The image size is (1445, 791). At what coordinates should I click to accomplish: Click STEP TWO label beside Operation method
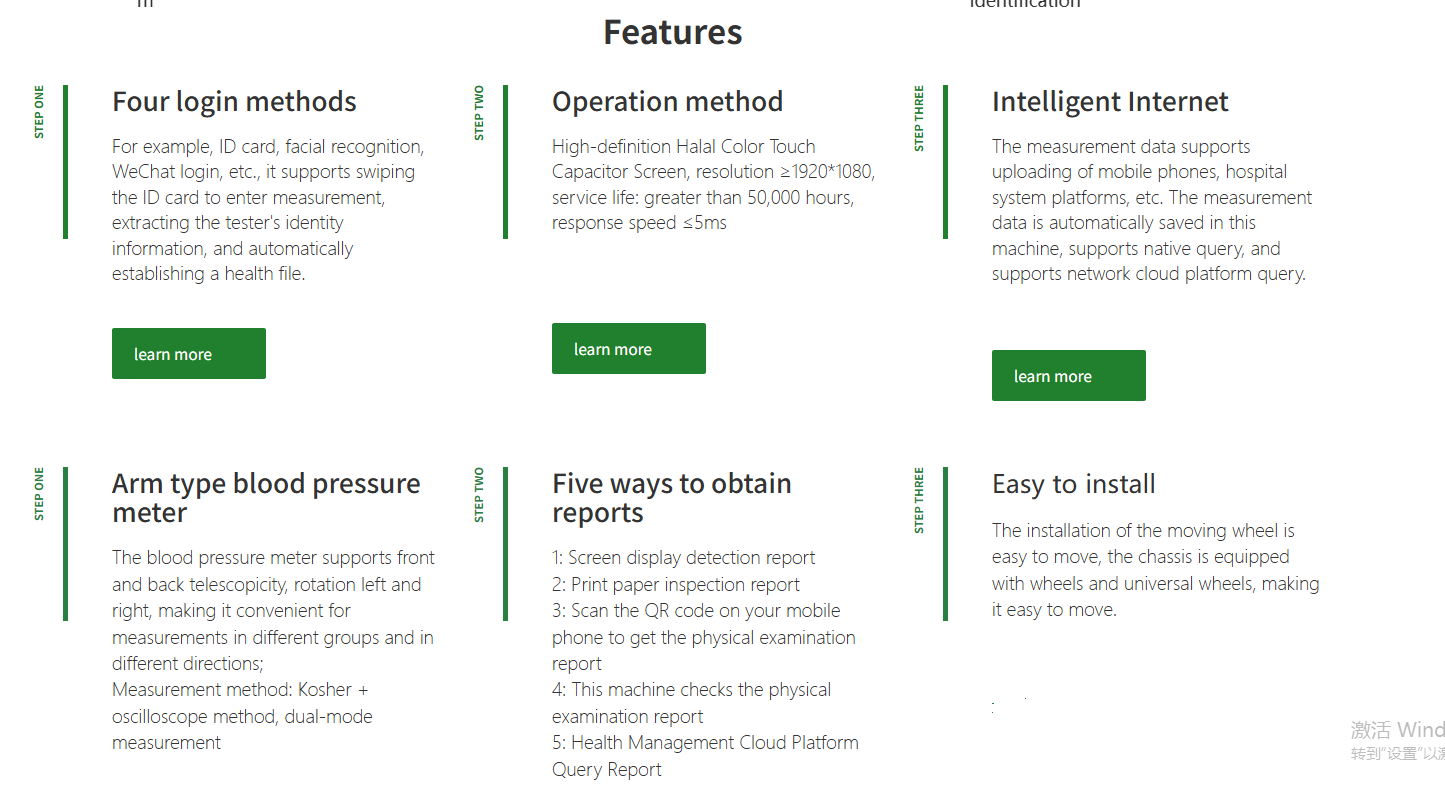click(x=479, y=112)
